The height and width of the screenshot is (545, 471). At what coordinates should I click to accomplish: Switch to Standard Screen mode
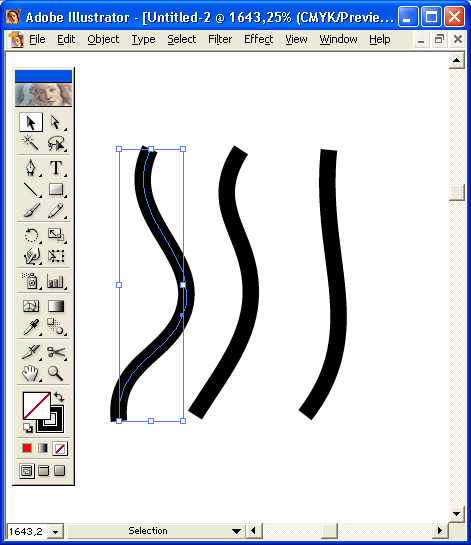(x=27, y=471)
